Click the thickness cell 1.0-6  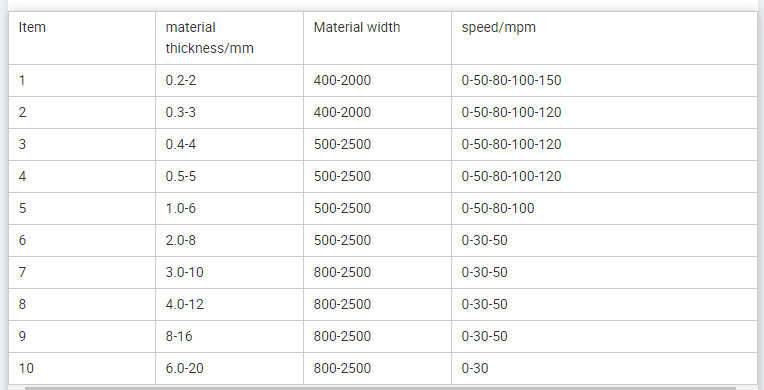229,209
